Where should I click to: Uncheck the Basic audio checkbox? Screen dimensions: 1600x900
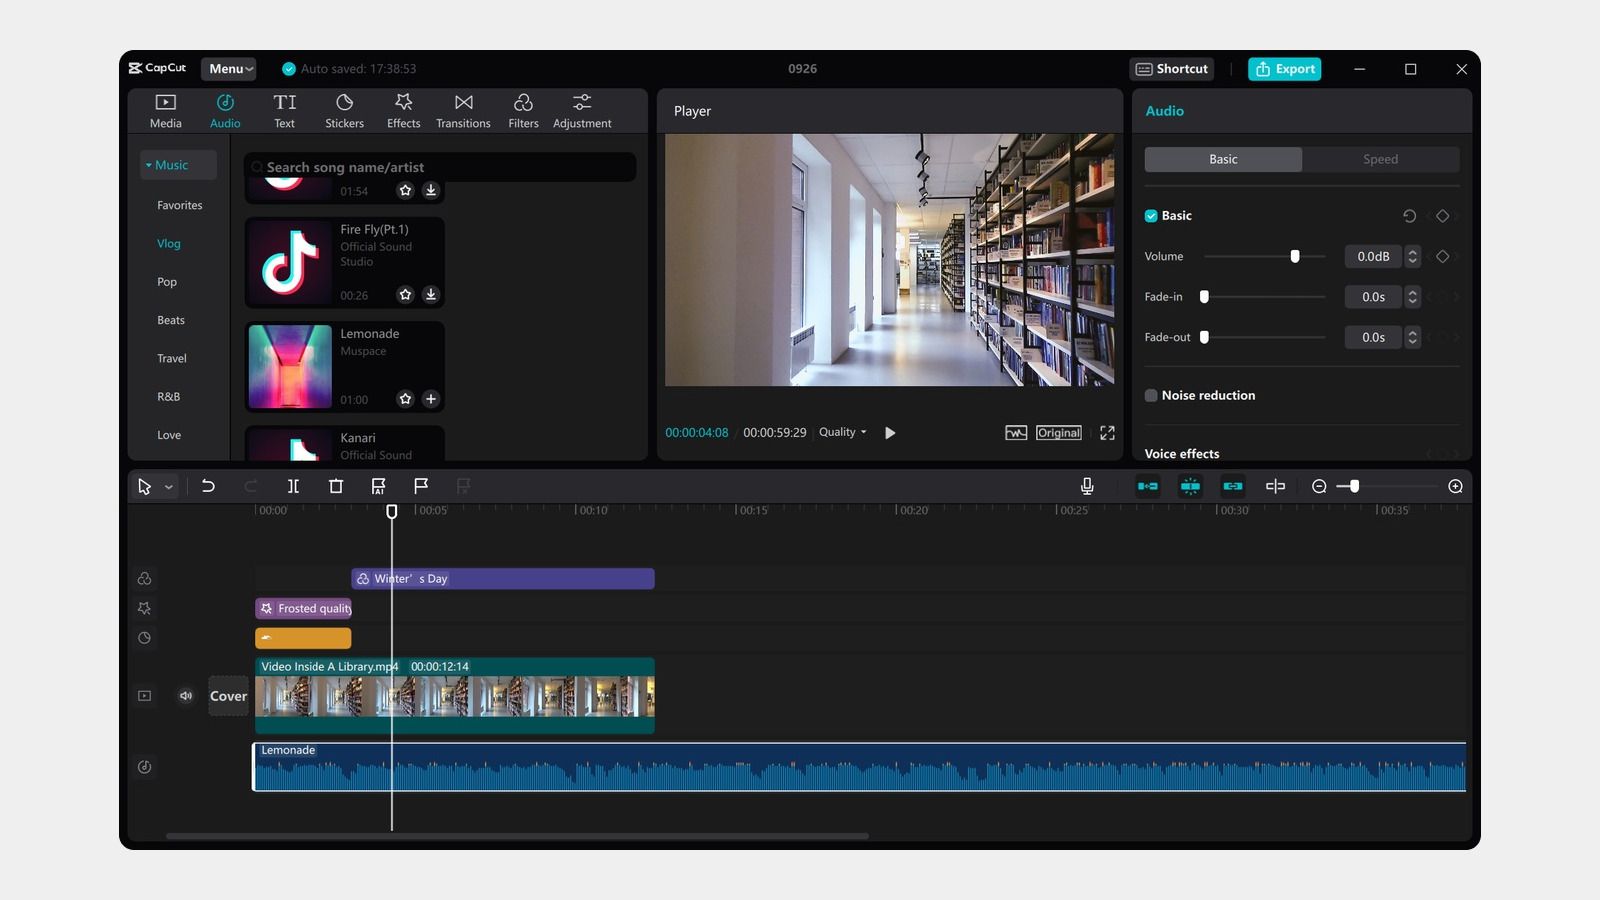click(x=1151, y=216)
